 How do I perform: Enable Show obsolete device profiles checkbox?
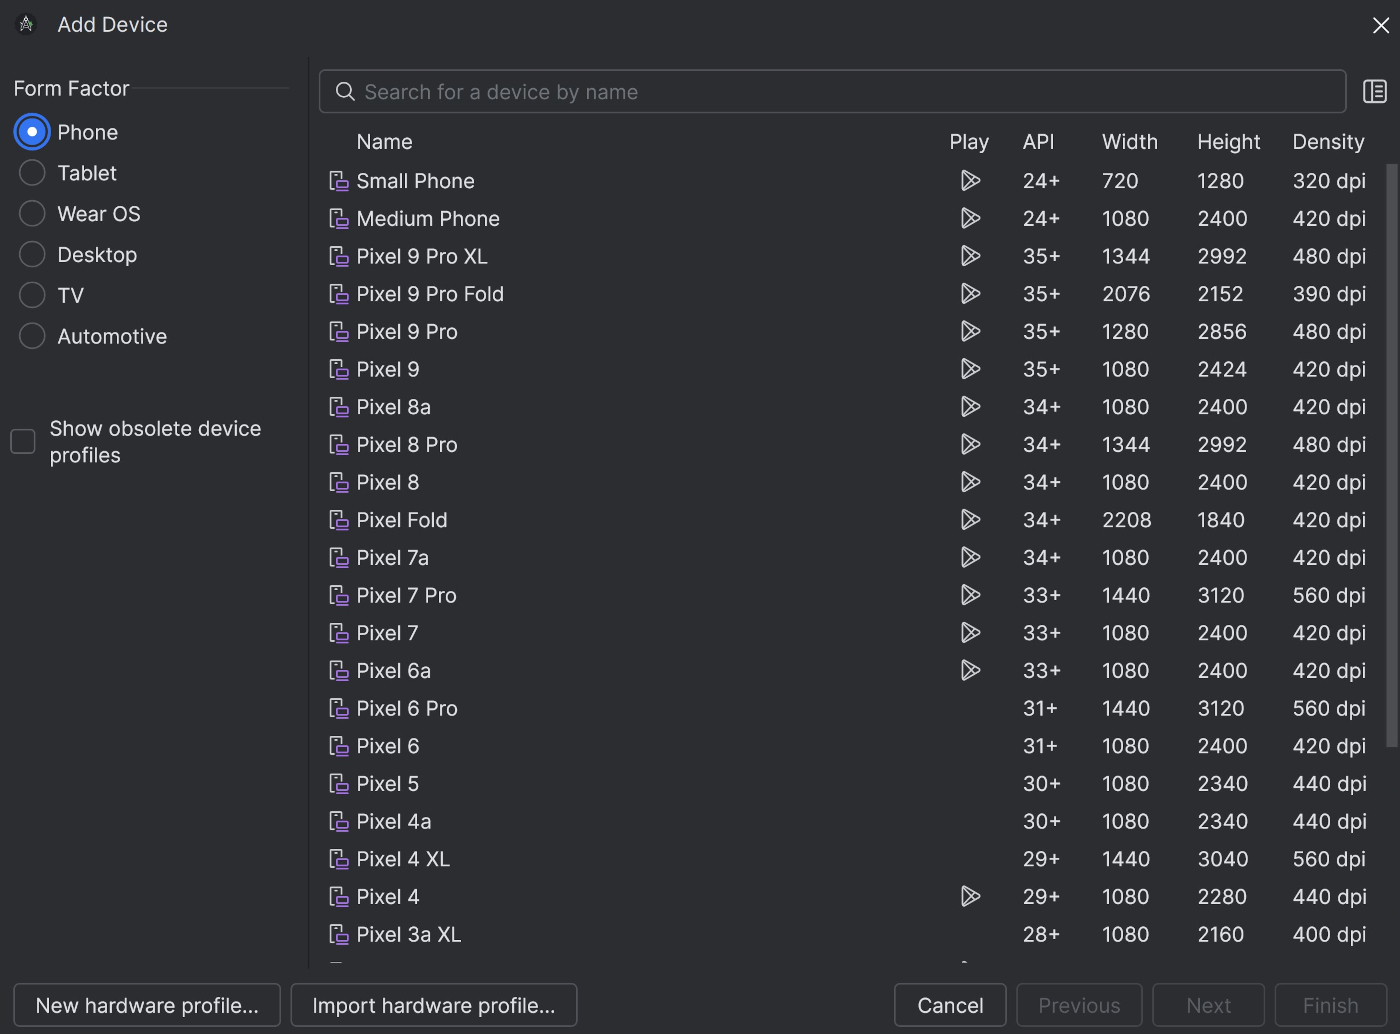pyautogui.click(x=23, y=441)
